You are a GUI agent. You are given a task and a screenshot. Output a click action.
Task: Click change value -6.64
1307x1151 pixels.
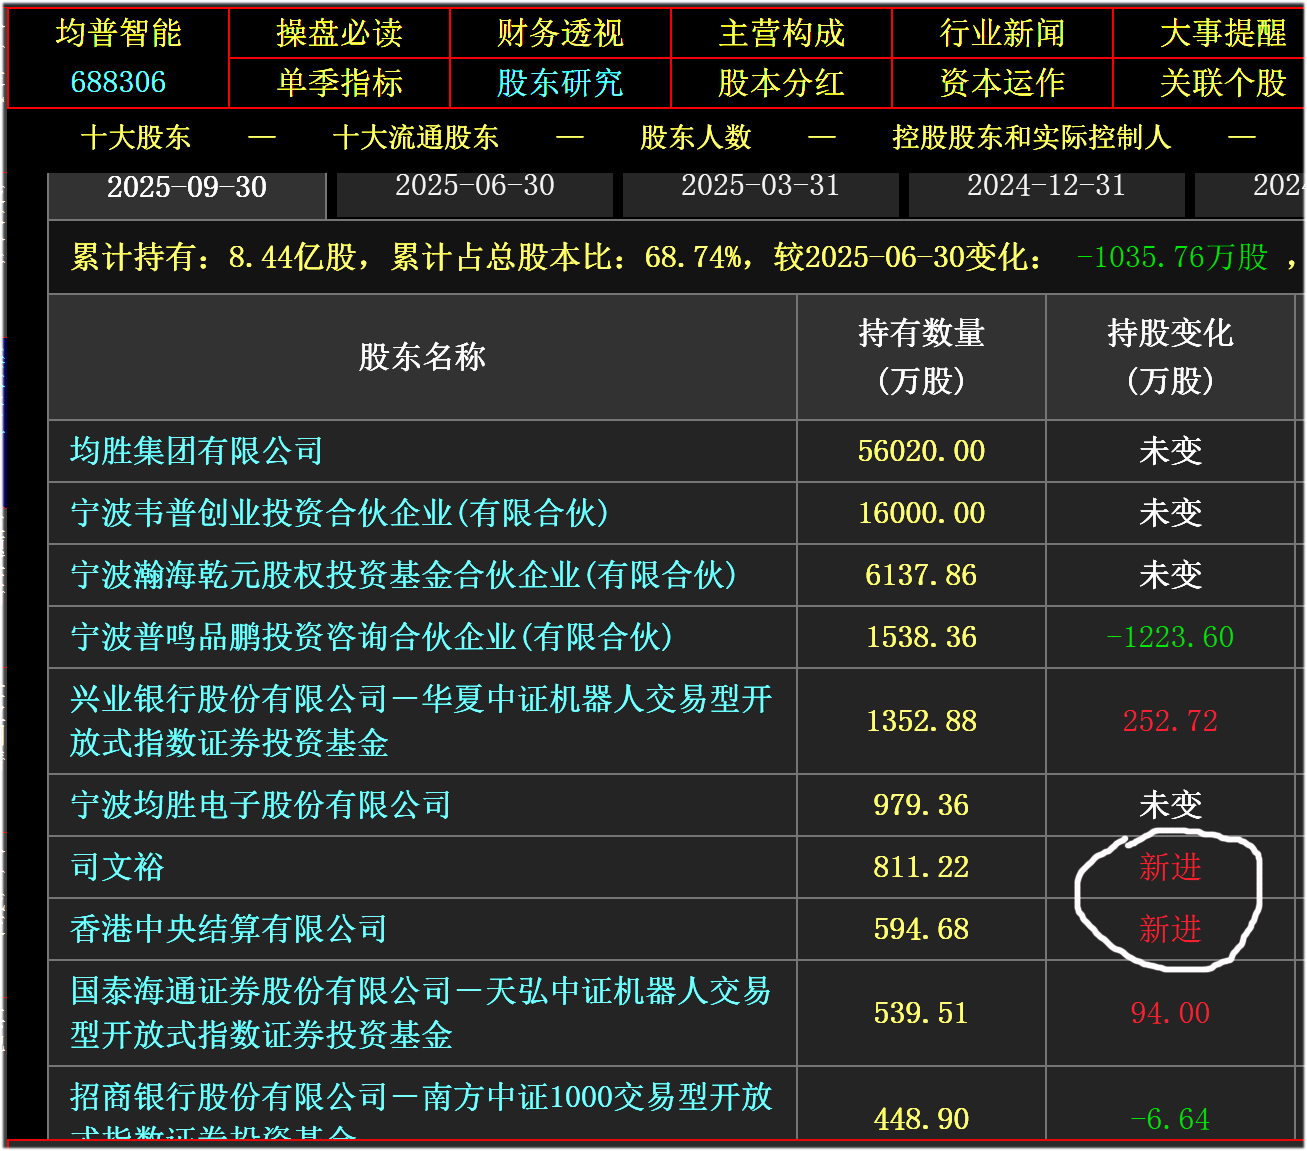(x=1170, y=1119)
